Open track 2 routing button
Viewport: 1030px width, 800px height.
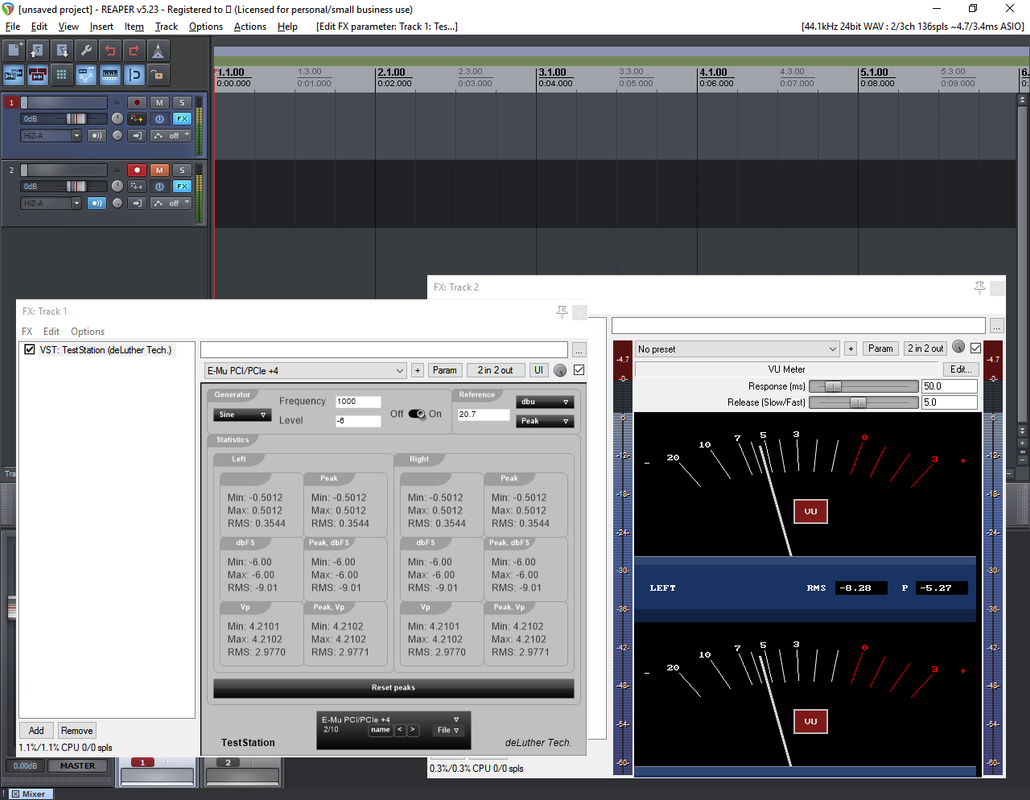click(x=137, y=187)
